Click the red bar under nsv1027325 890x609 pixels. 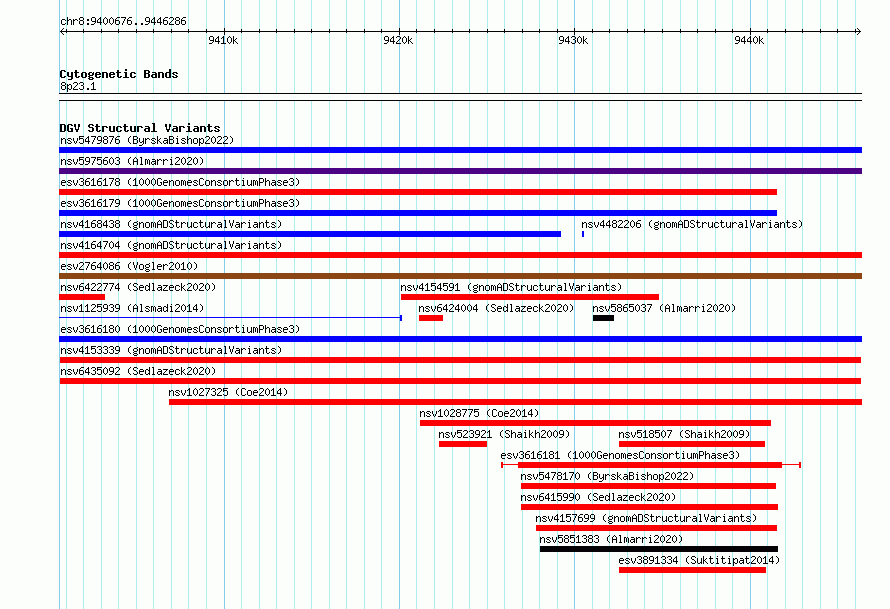(515, 402)
